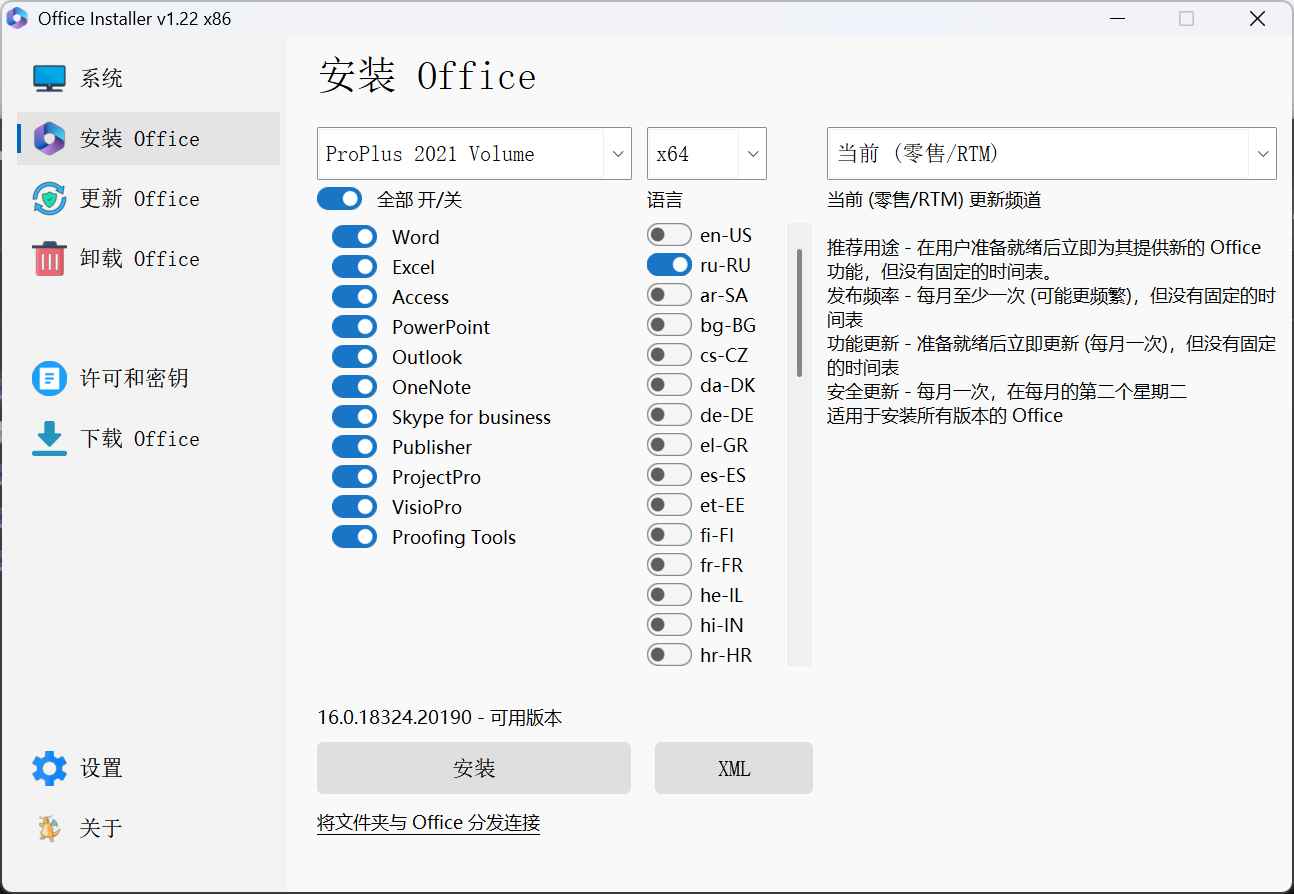Turn off the Skype for business toggle
Screen dimensions: 1294x894
353,417
